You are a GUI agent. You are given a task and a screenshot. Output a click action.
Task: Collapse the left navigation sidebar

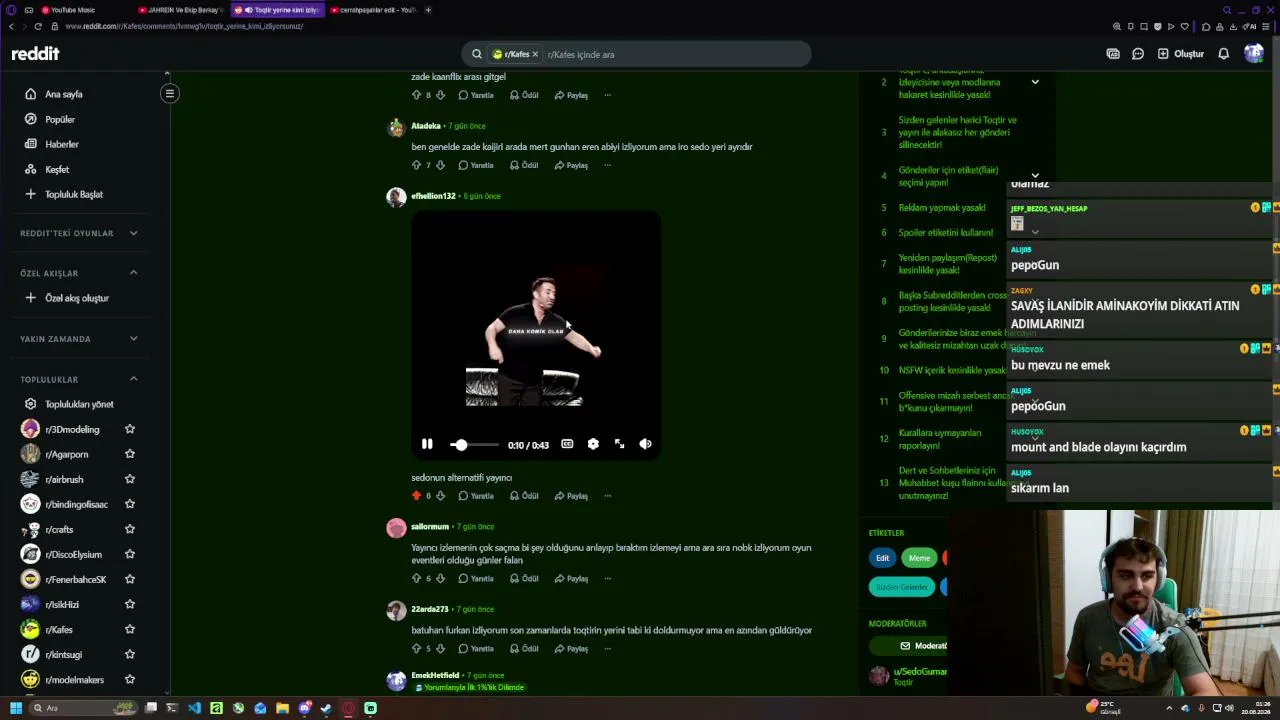click(x=170, y=94)
